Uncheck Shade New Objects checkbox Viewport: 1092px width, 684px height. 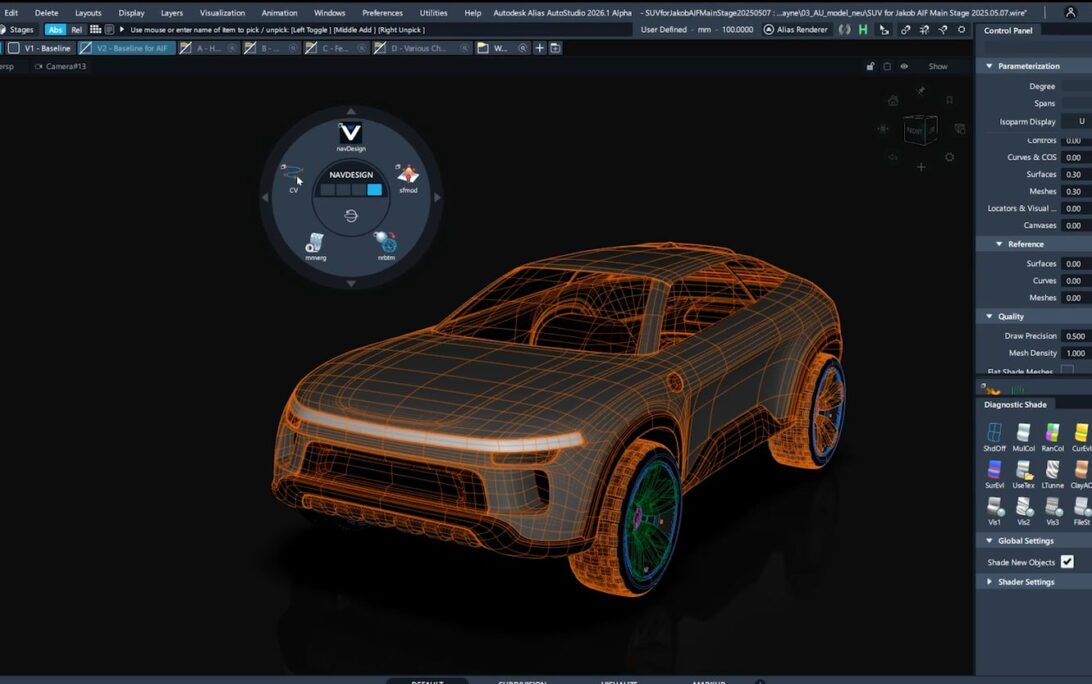coord(1067,562)
